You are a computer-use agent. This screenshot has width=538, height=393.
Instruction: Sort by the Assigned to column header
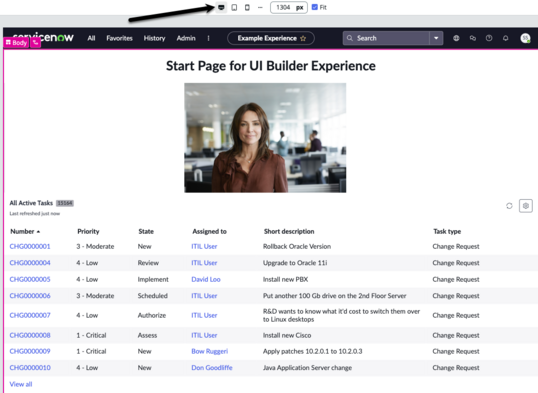pyautogui.click(x=209, y=231)
